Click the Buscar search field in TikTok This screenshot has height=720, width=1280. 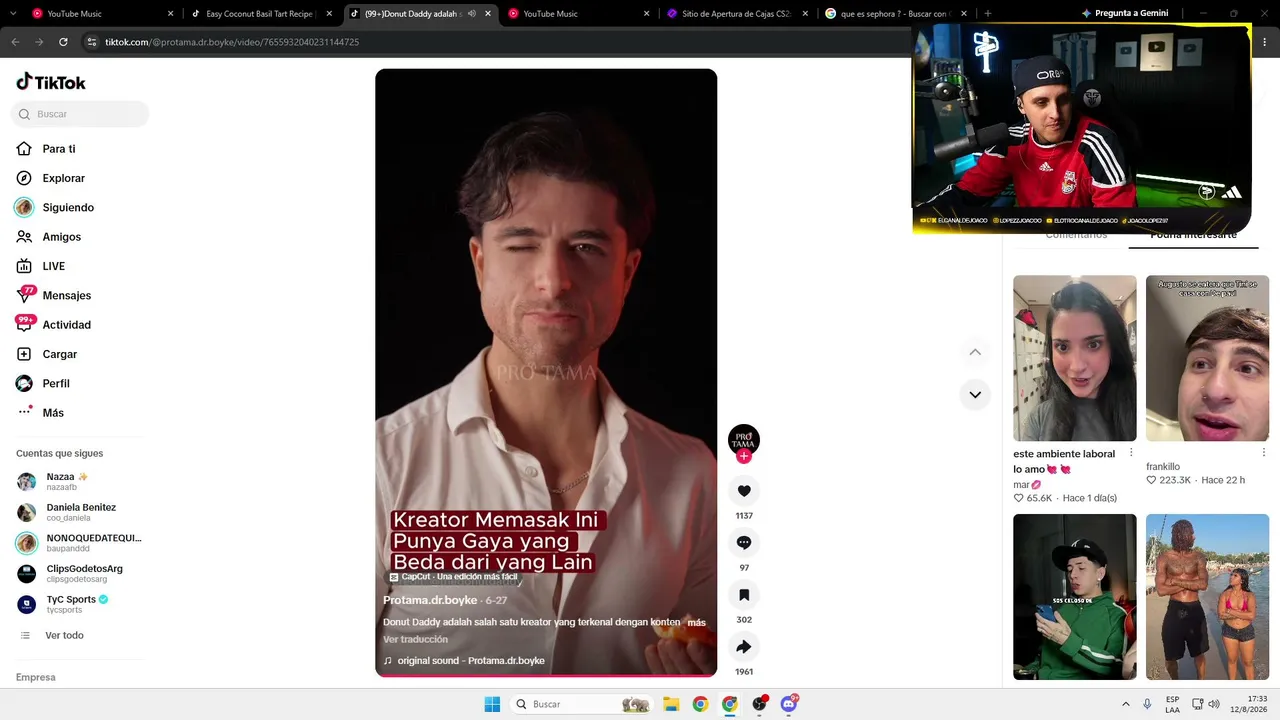(80, 114)
